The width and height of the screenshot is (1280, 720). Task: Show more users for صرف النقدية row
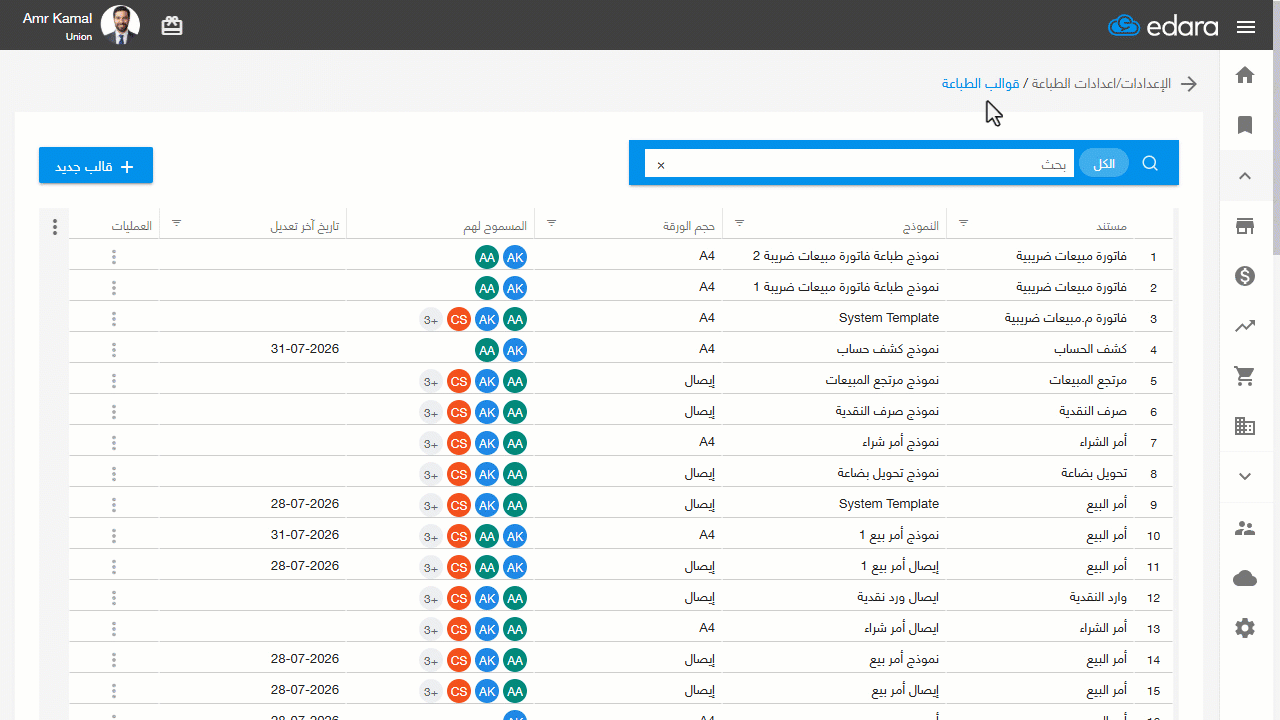pyautogui.click(x=431, y=412)
